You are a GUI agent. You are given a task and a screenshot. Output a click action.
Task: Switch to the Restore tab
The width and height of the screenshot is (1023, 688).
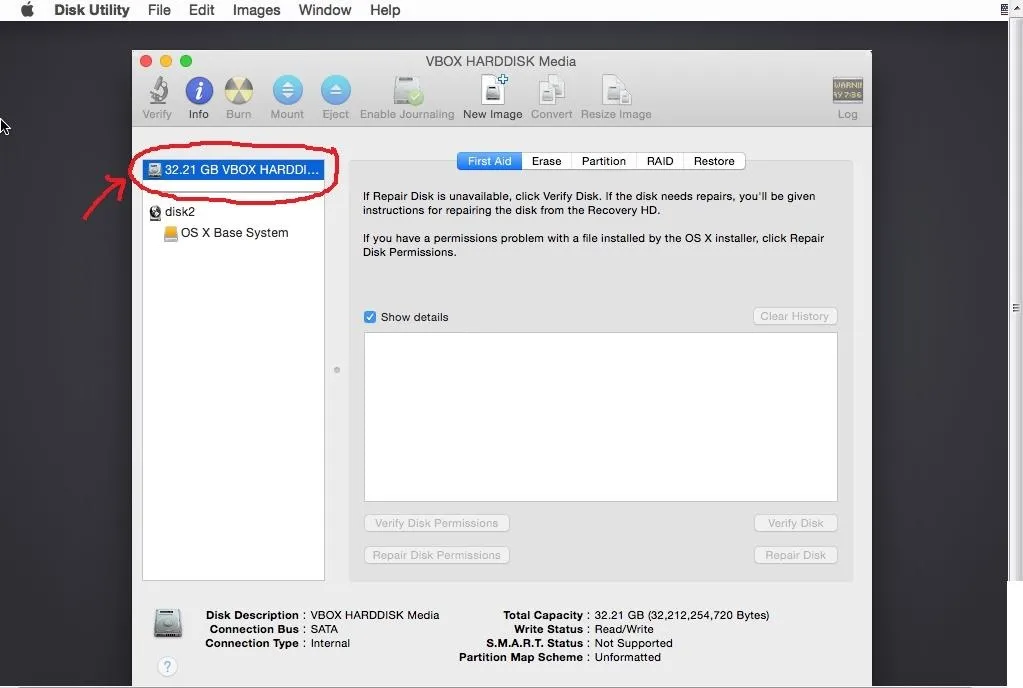click(x=714, y=161)
